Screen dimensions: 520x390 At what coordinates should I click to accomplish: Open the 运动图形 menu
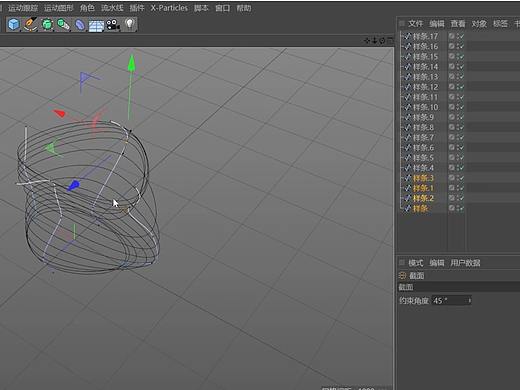pos(58,8)
